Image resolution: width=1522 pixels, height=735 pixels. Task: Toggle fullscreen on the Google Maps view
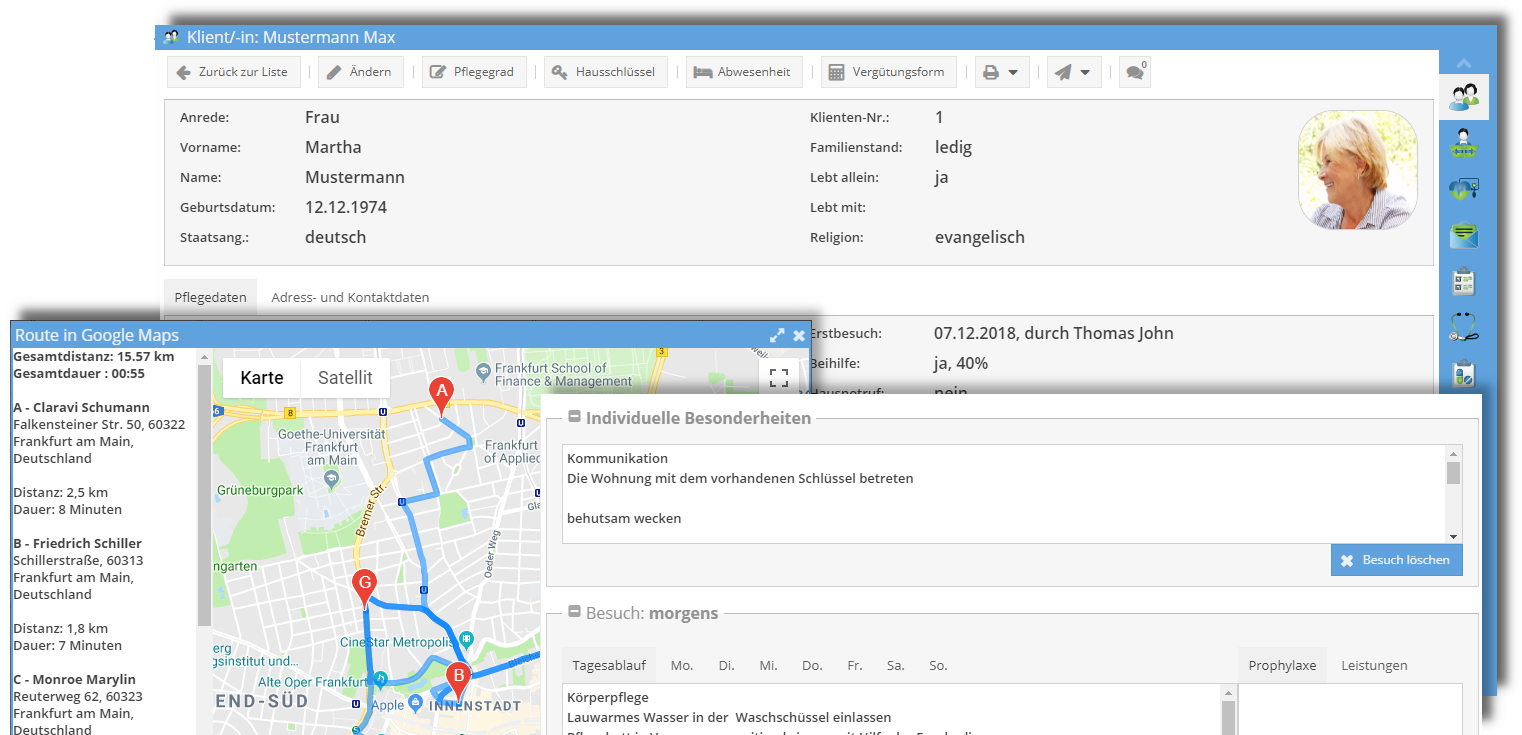779,378
